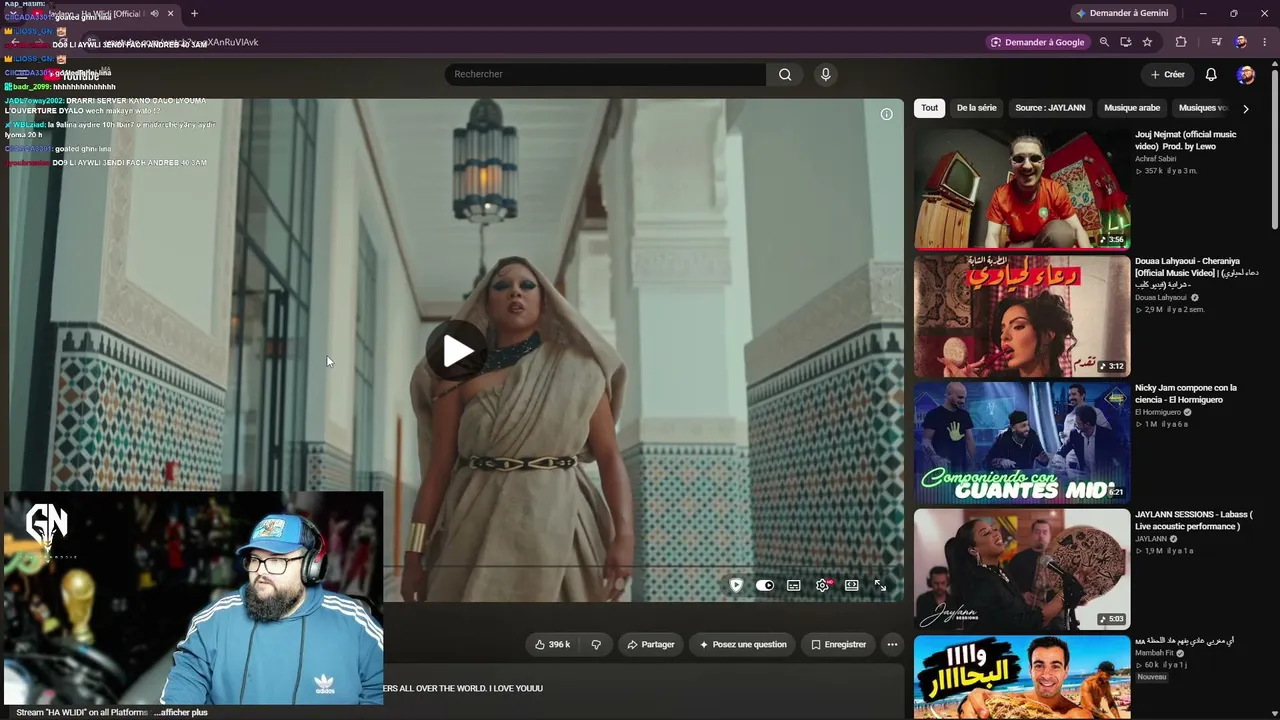This screenshot has height=720, width=1280.
Task: Click the YouTube search magnifier button
Action: 785,74
